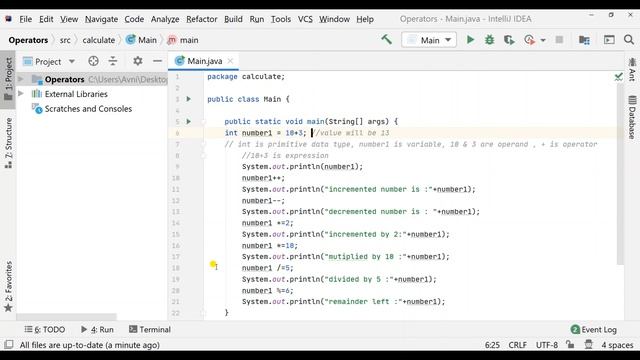Collapse all in Project panel
This screenshot has height=360, width=640.
click(113, 61)
